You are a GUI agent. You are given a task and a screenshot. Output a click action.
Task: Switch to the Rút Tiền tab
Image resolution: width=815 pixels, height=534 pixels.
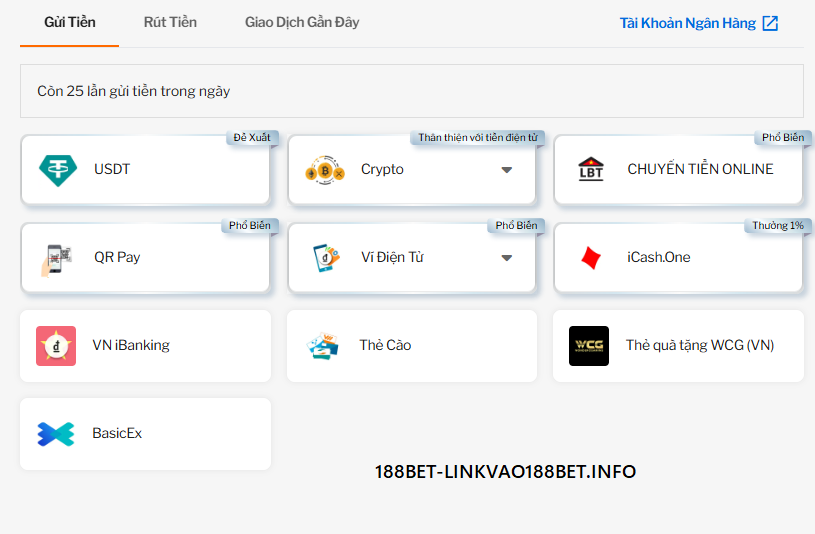[x=170, y=22]
